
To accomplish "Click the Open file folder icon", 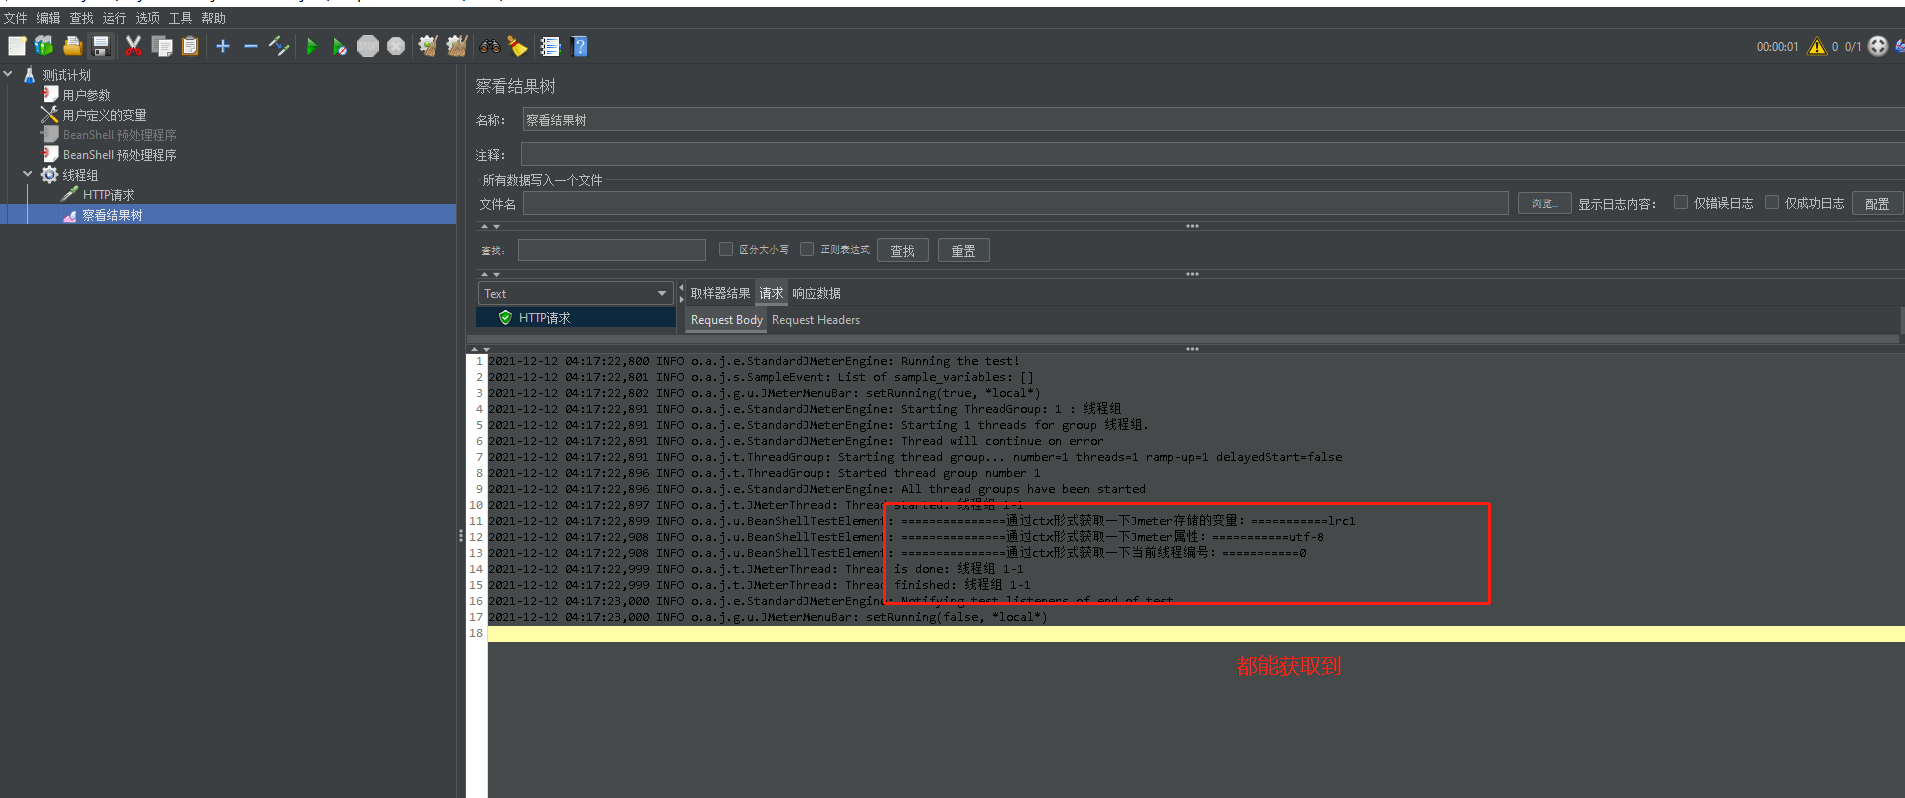I will coord(72,46).
